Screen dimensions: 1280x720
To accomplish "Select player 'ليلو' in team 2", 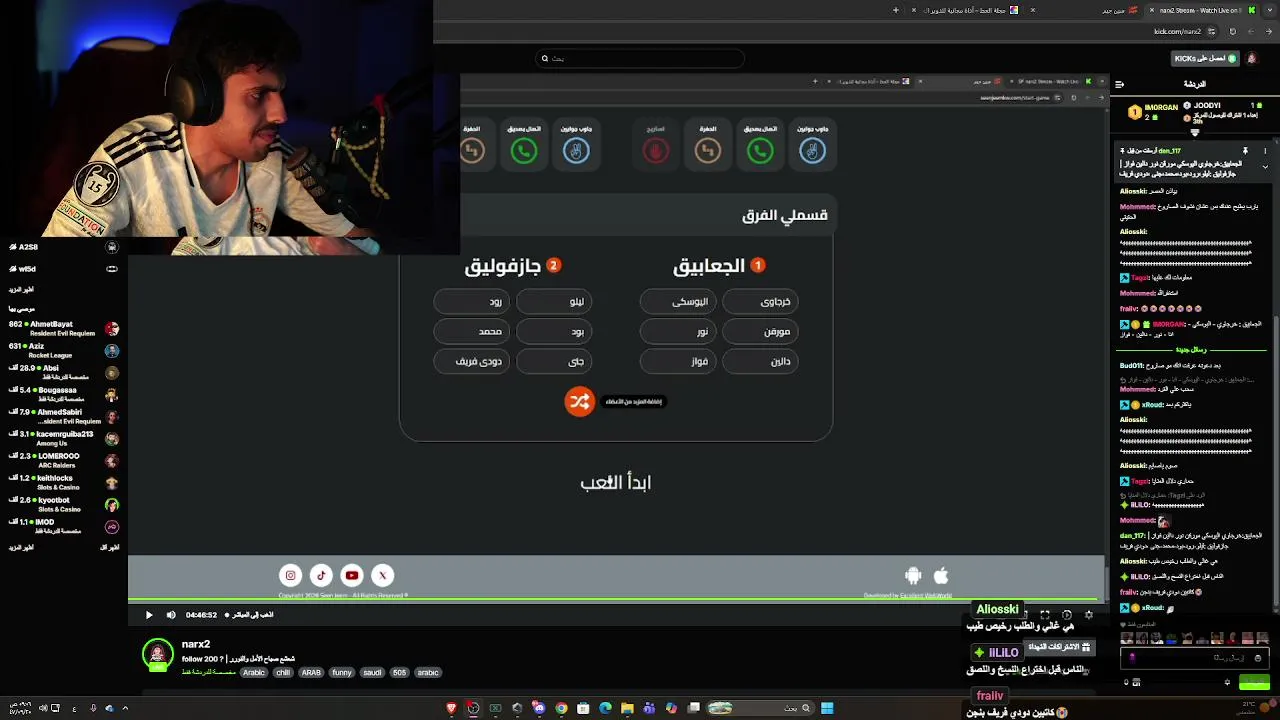I will [553, 301].
